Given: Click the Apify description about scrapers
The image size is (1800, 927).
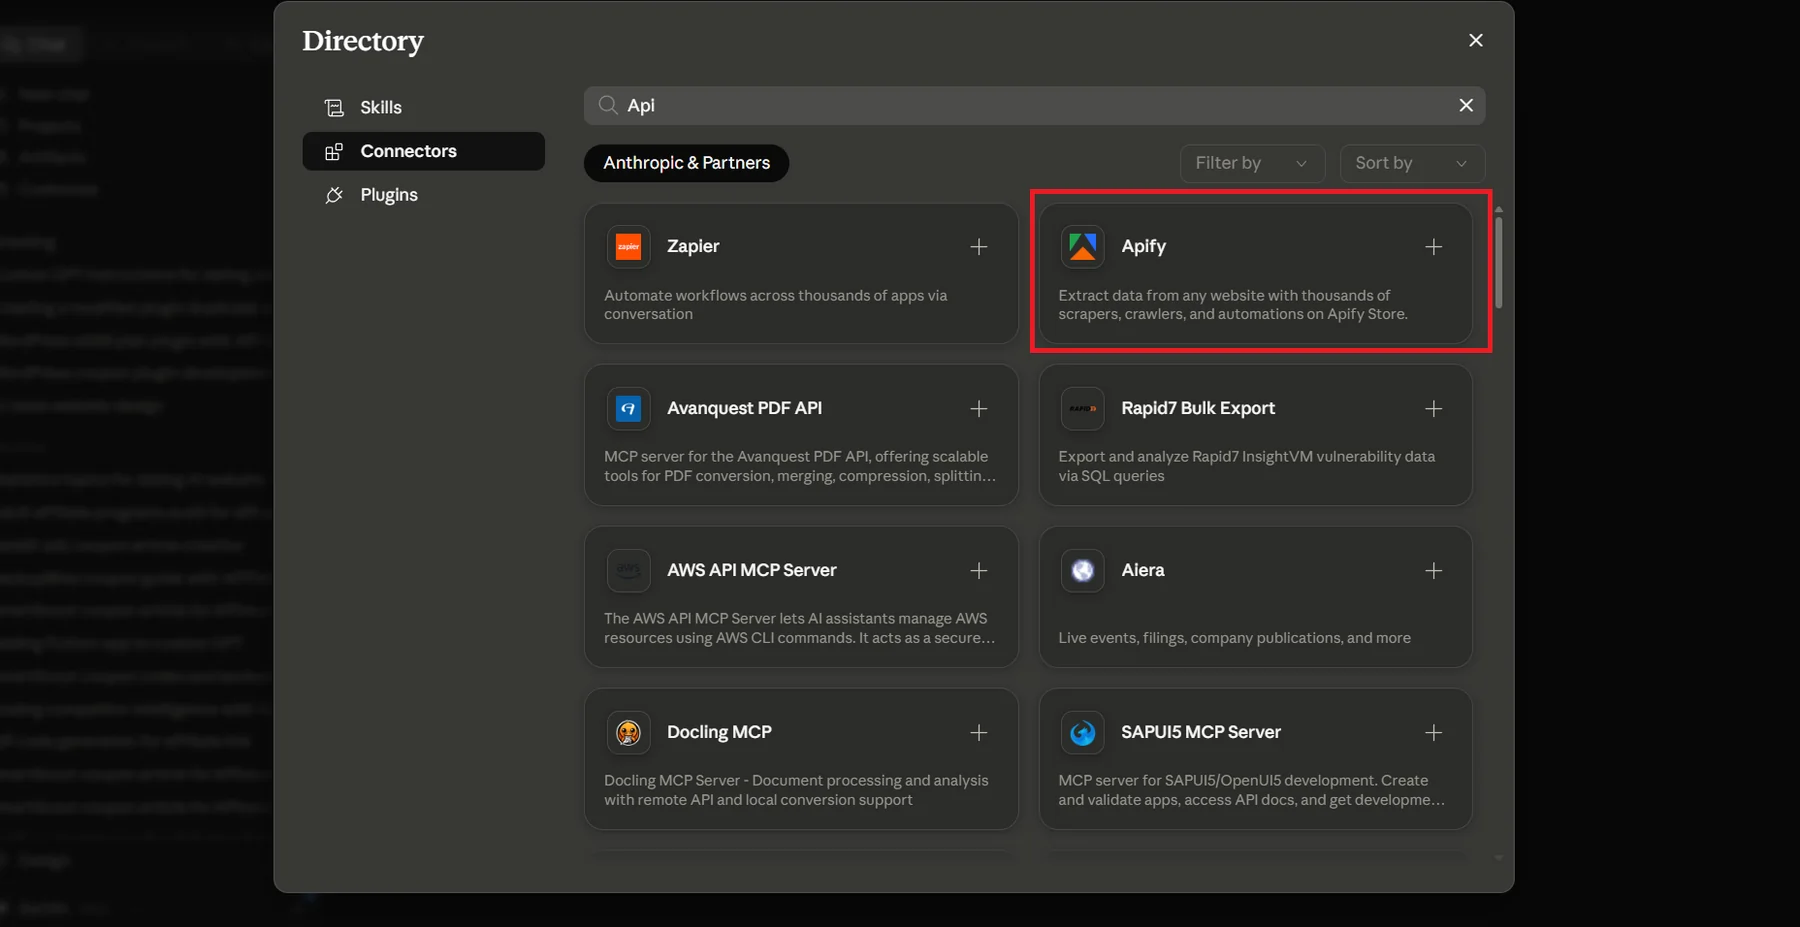Looking at the screenshot, I should click(1233, 305).
